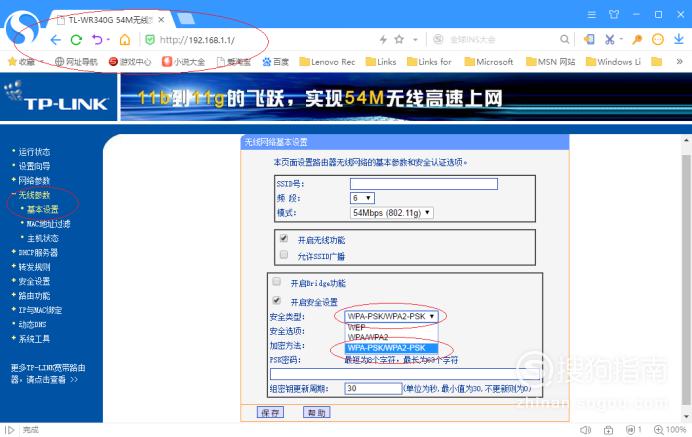The width and height of the screenshot is (692, 437).
Task: Expand the routing function menu
Action: click(34, 296)
